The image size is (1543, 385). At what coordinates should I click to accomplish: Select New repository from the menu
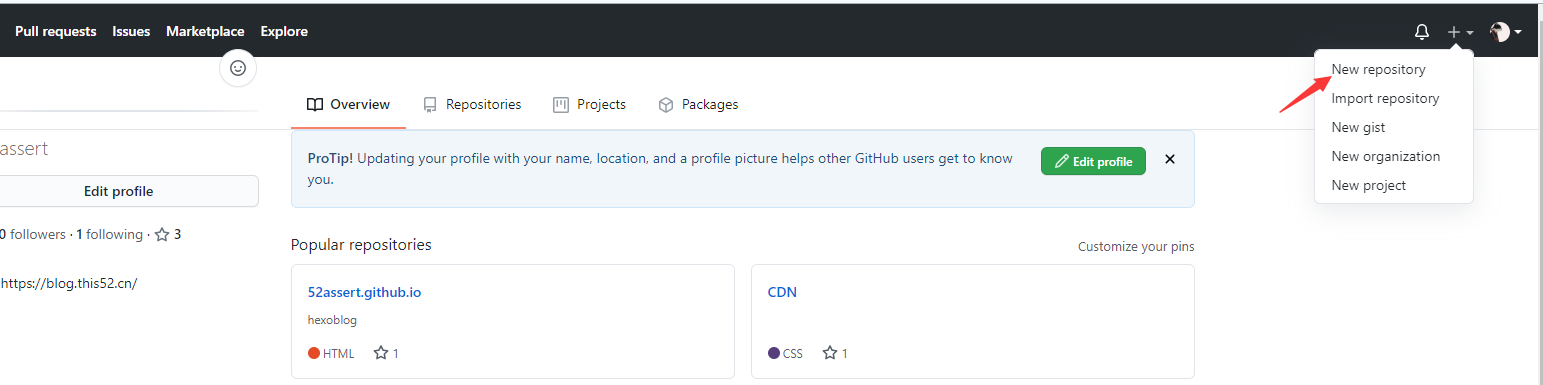pyautogui.click(x=1394, y=70)
